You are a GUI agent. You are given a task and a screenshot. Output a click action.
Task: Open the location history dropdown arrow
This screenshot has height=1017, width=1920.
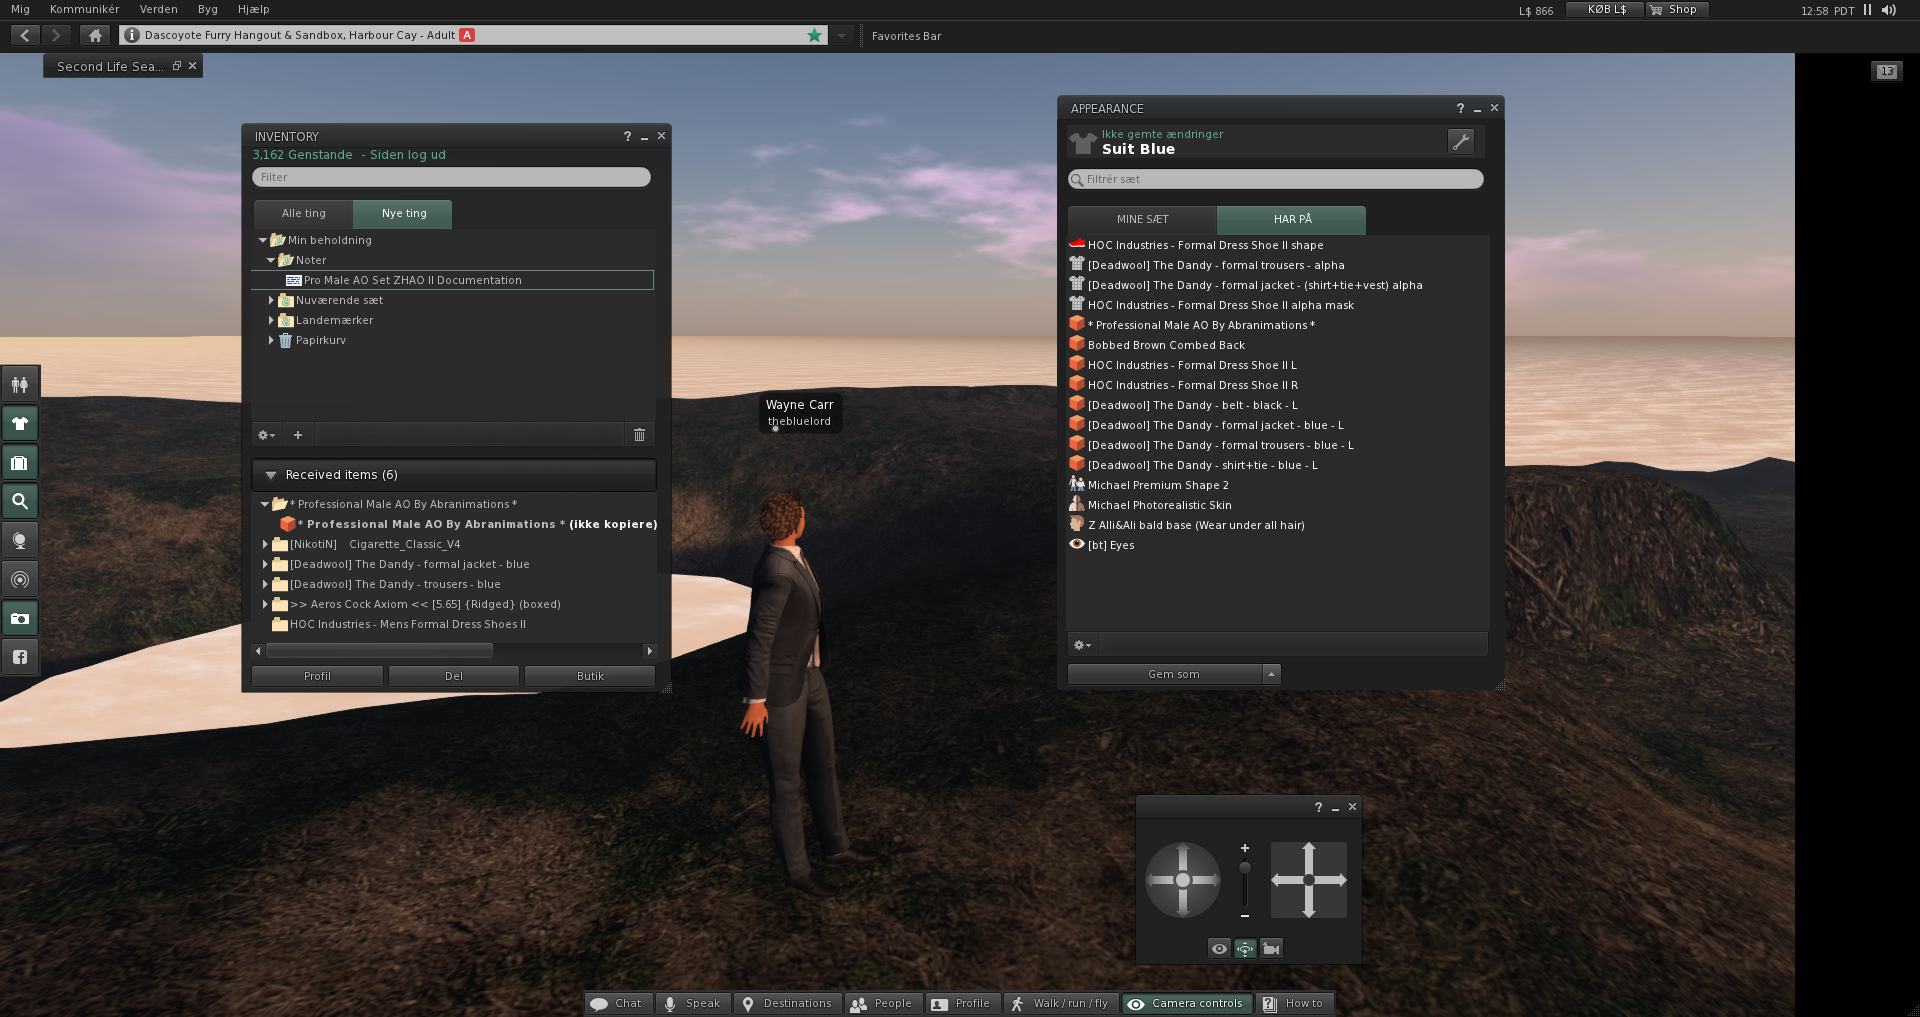click(x=842, y=35)
